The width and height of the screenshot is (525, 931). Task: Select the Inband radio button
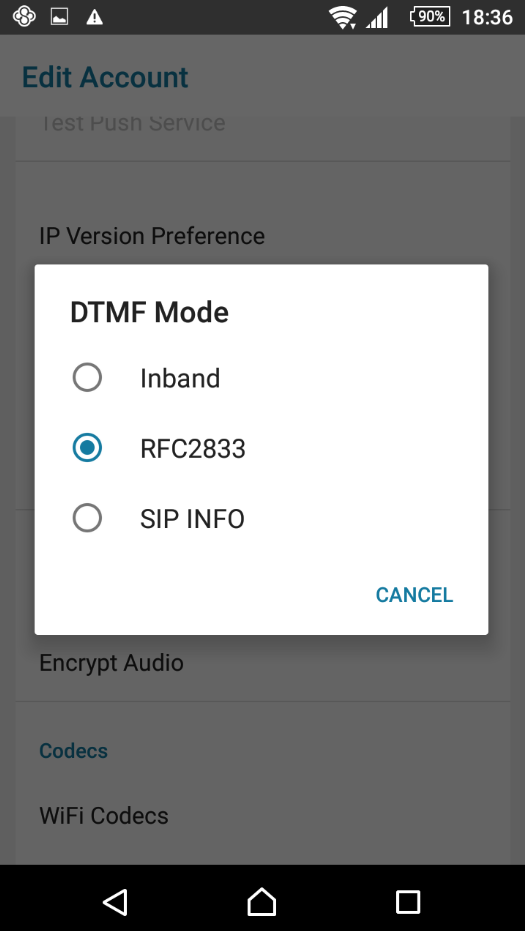click(x=87, y=378)
